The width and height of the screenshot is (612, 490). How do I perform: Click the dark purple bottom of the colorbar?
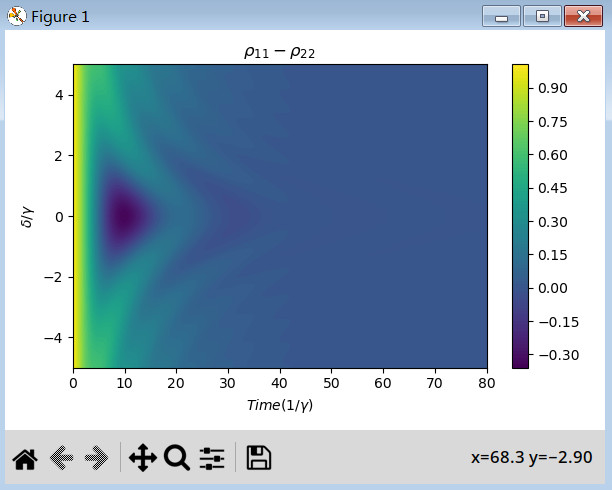coord(520,362)
